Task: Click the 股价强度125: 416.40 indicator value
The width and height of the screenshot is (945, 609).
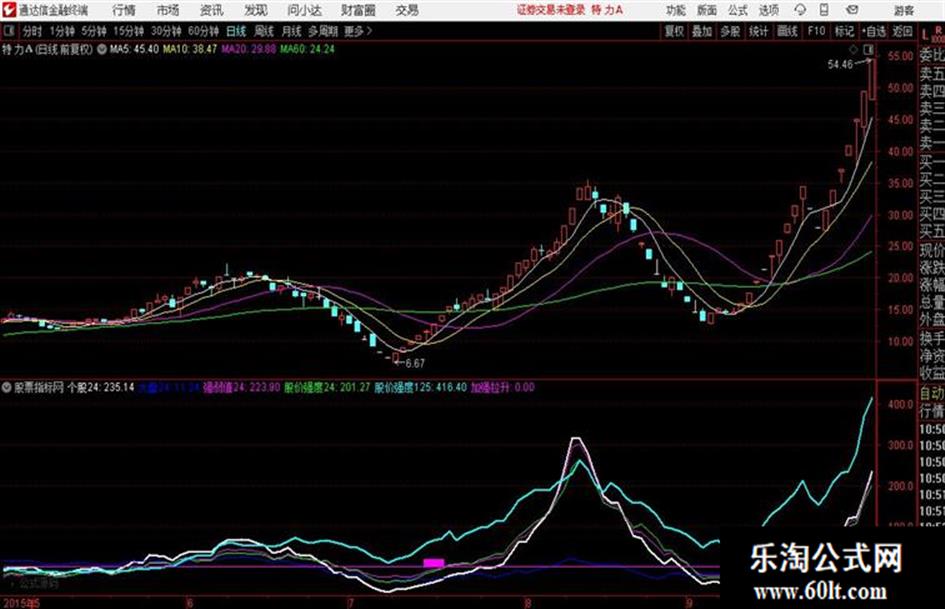Action: click(421, 388)
